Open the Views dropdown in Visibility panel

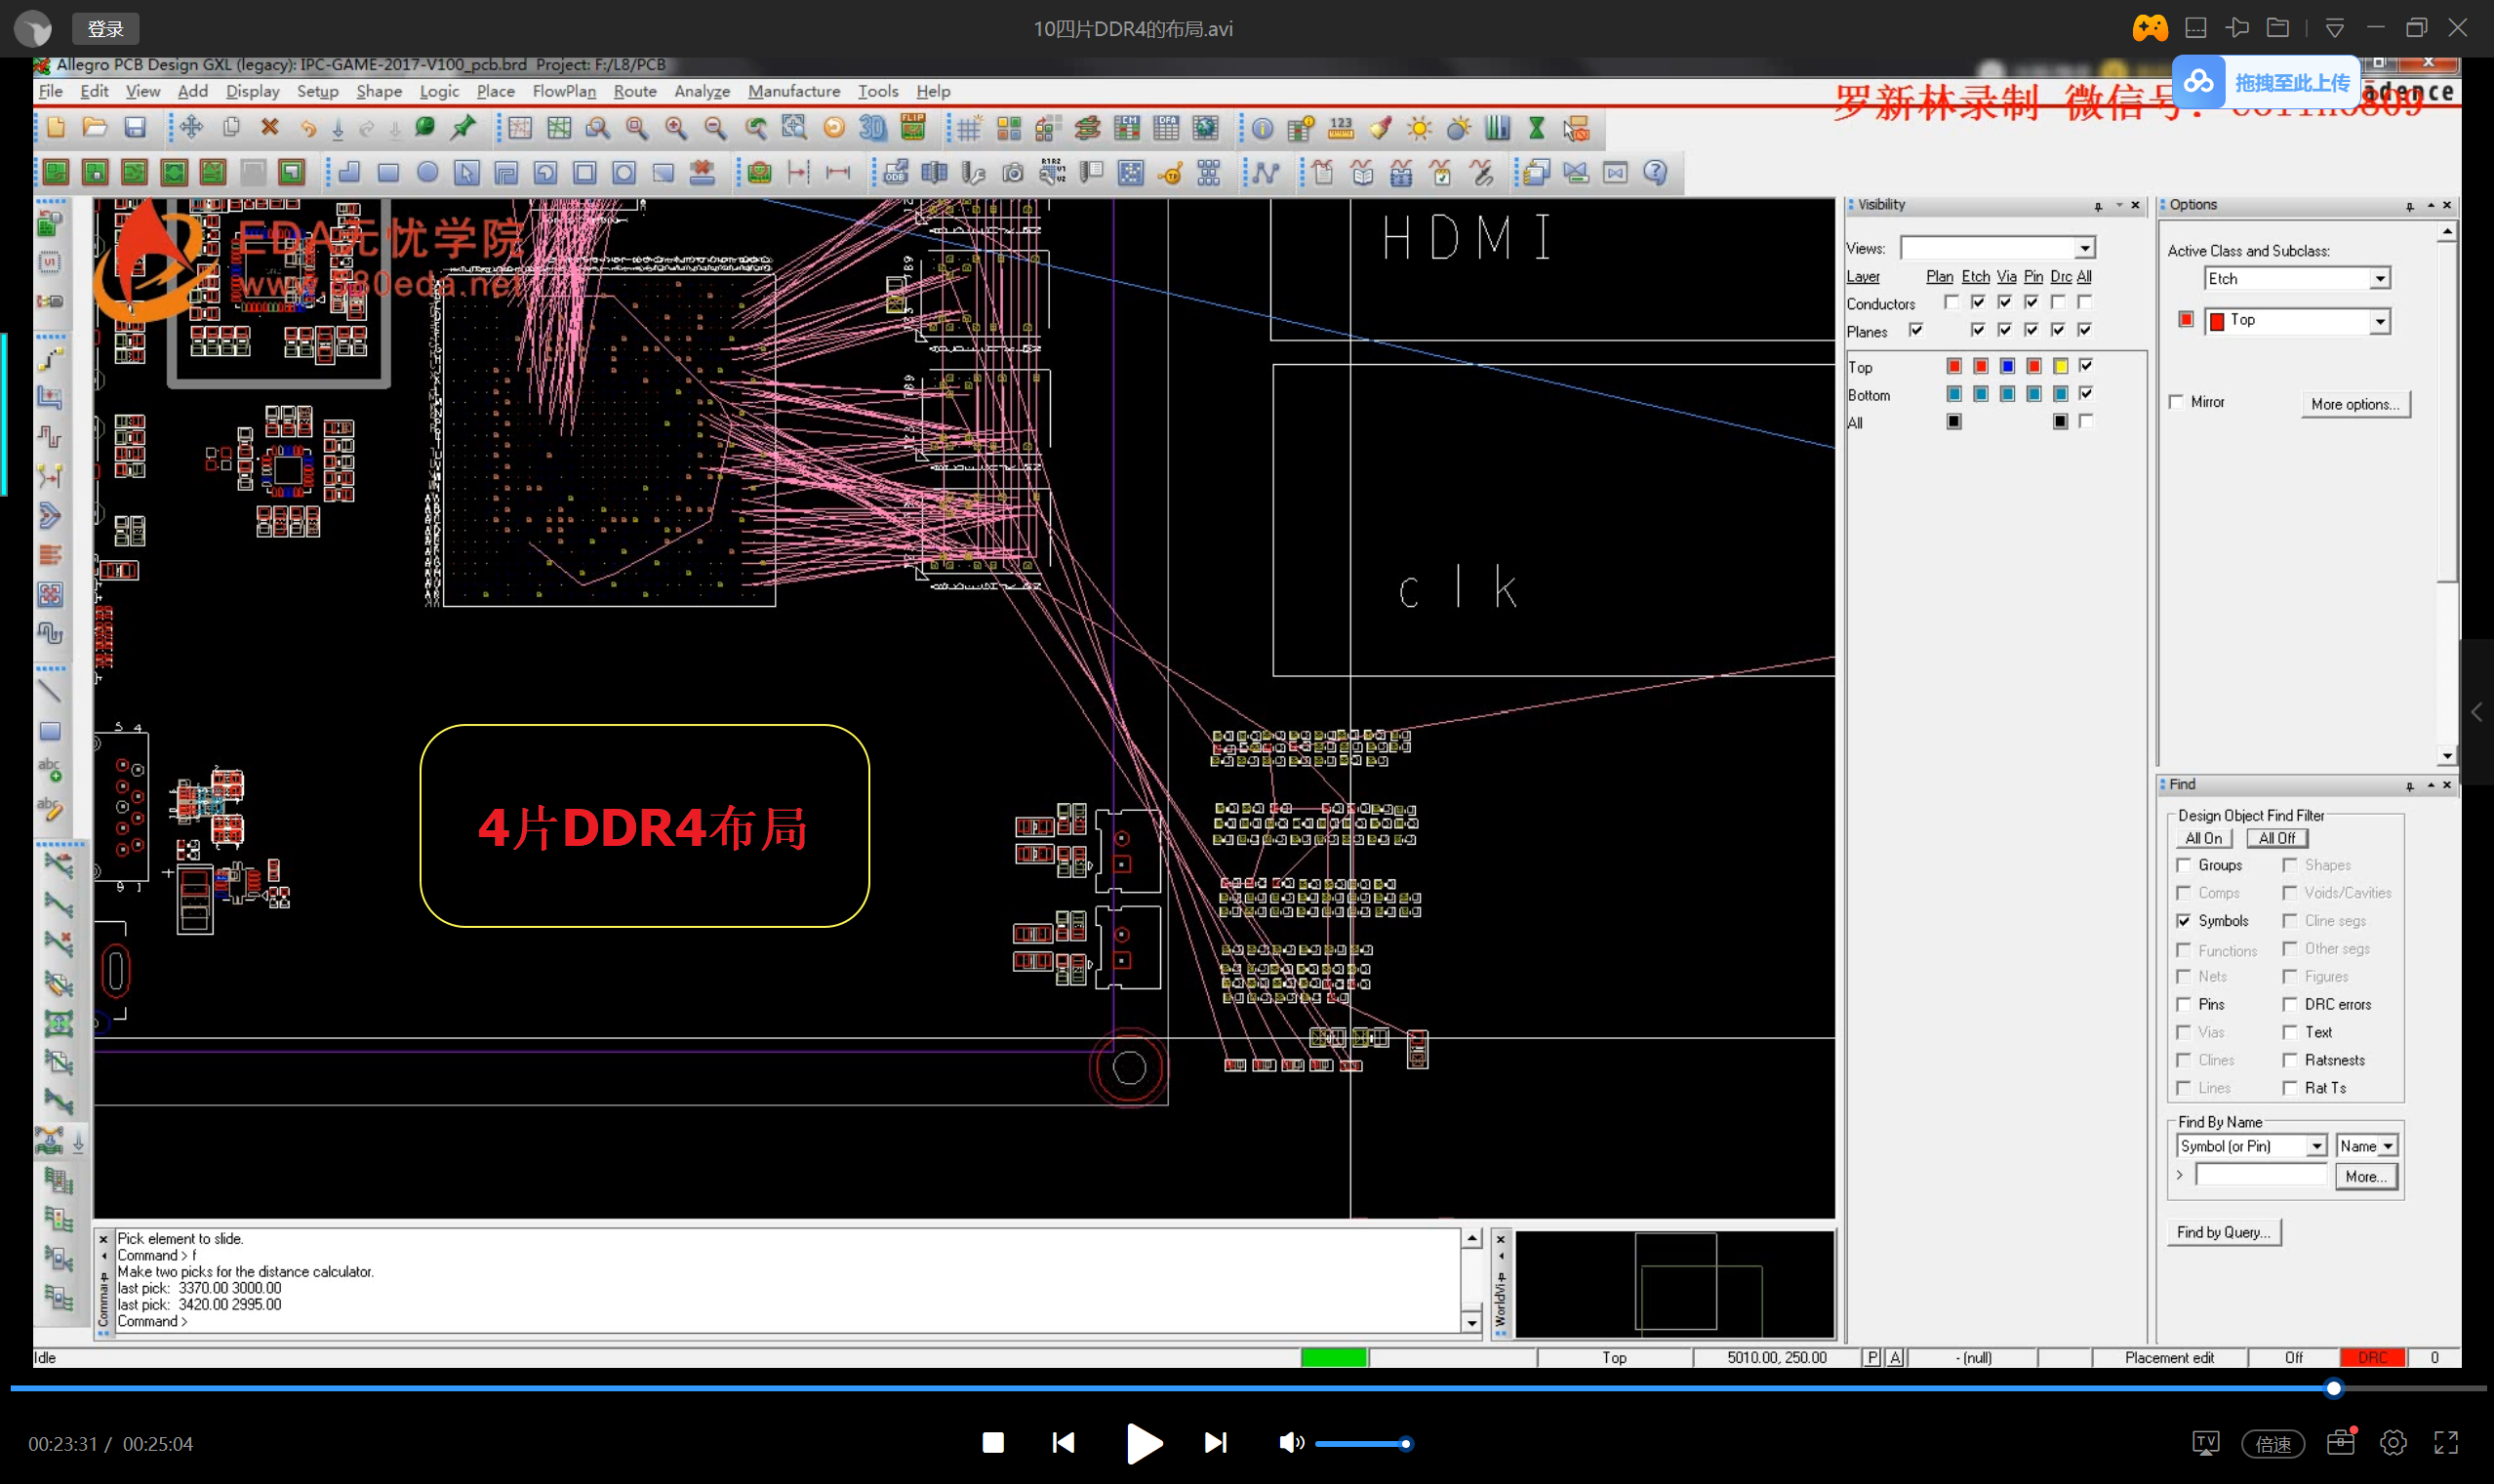point(2085,248)
